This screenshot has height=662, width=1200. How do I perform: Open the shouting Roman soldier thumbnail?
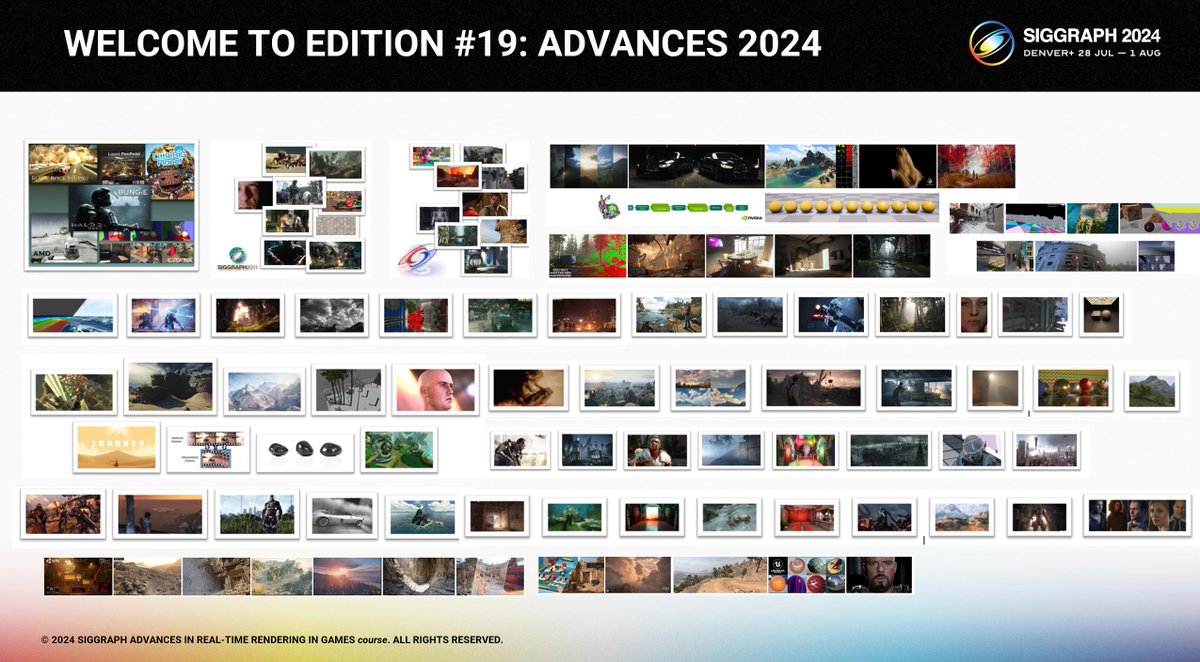657,450
